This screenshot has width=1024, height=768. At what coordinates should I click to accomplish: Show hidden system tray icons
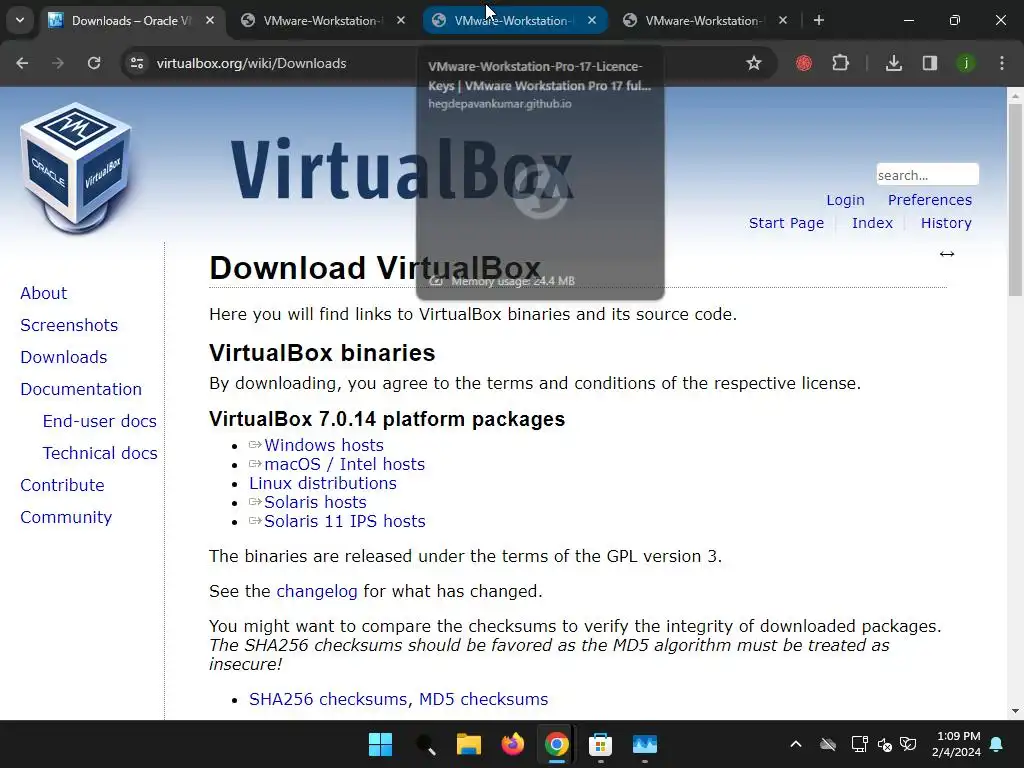click(795, 744)
